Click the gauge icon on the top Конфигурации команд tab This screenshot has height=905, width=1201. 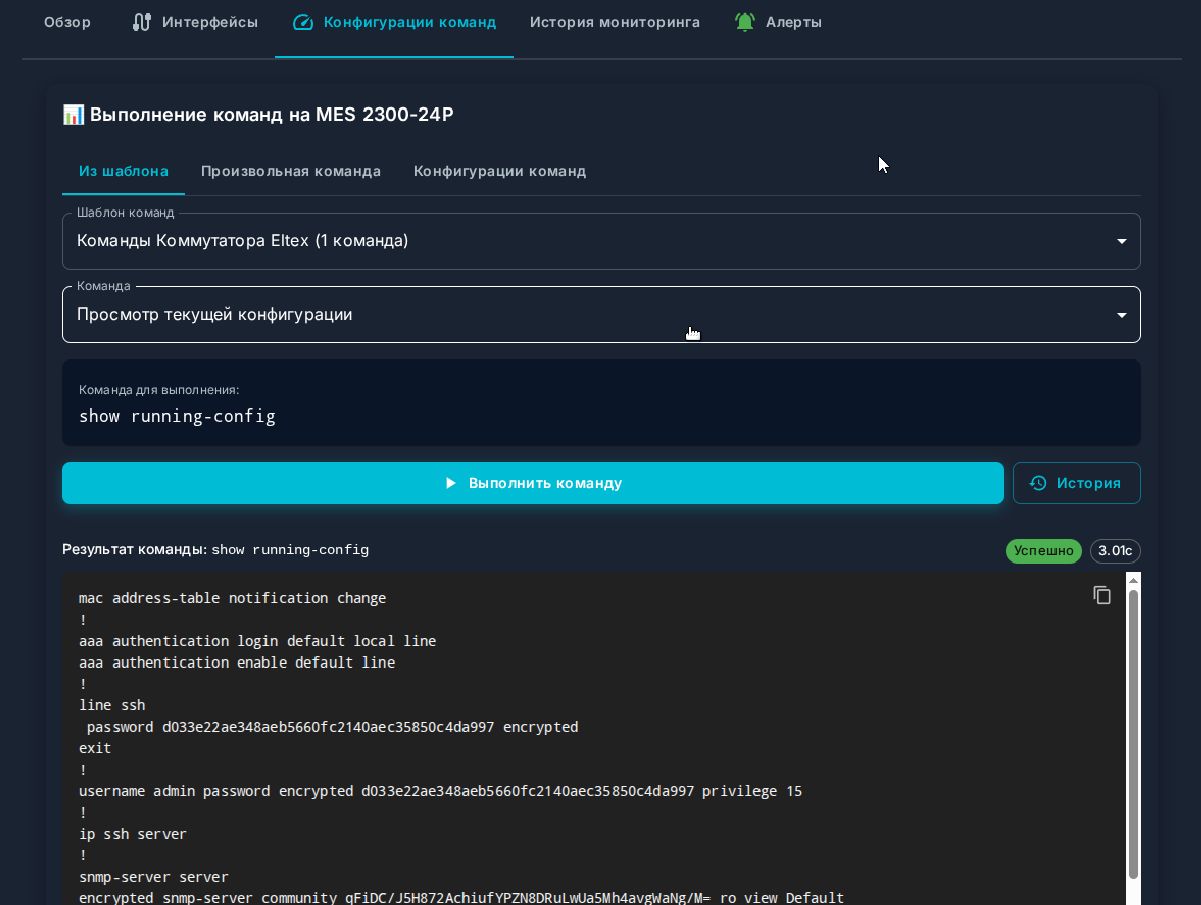pyautogui.click(x=303, y=22)
